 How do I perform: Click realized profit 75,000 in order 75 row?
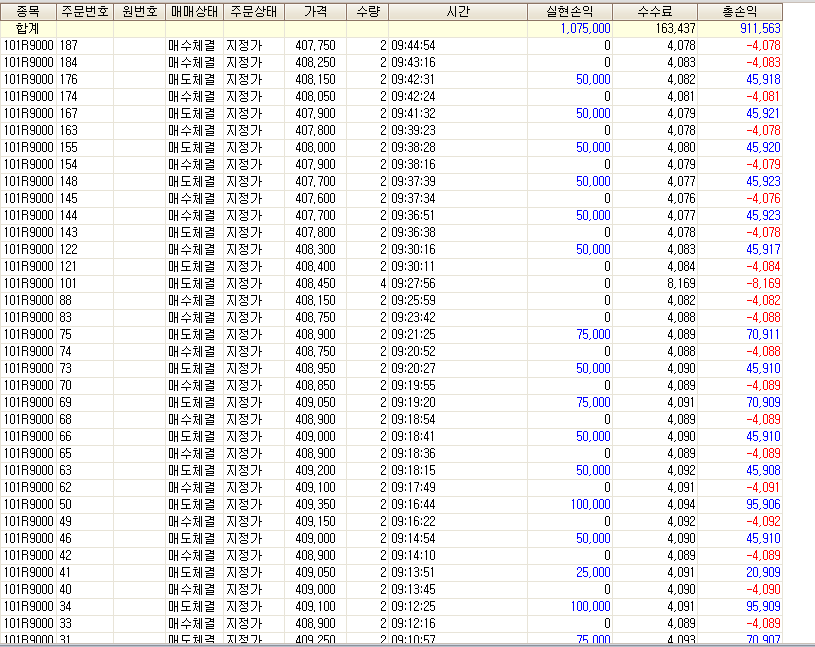click(x=593, y=335)
